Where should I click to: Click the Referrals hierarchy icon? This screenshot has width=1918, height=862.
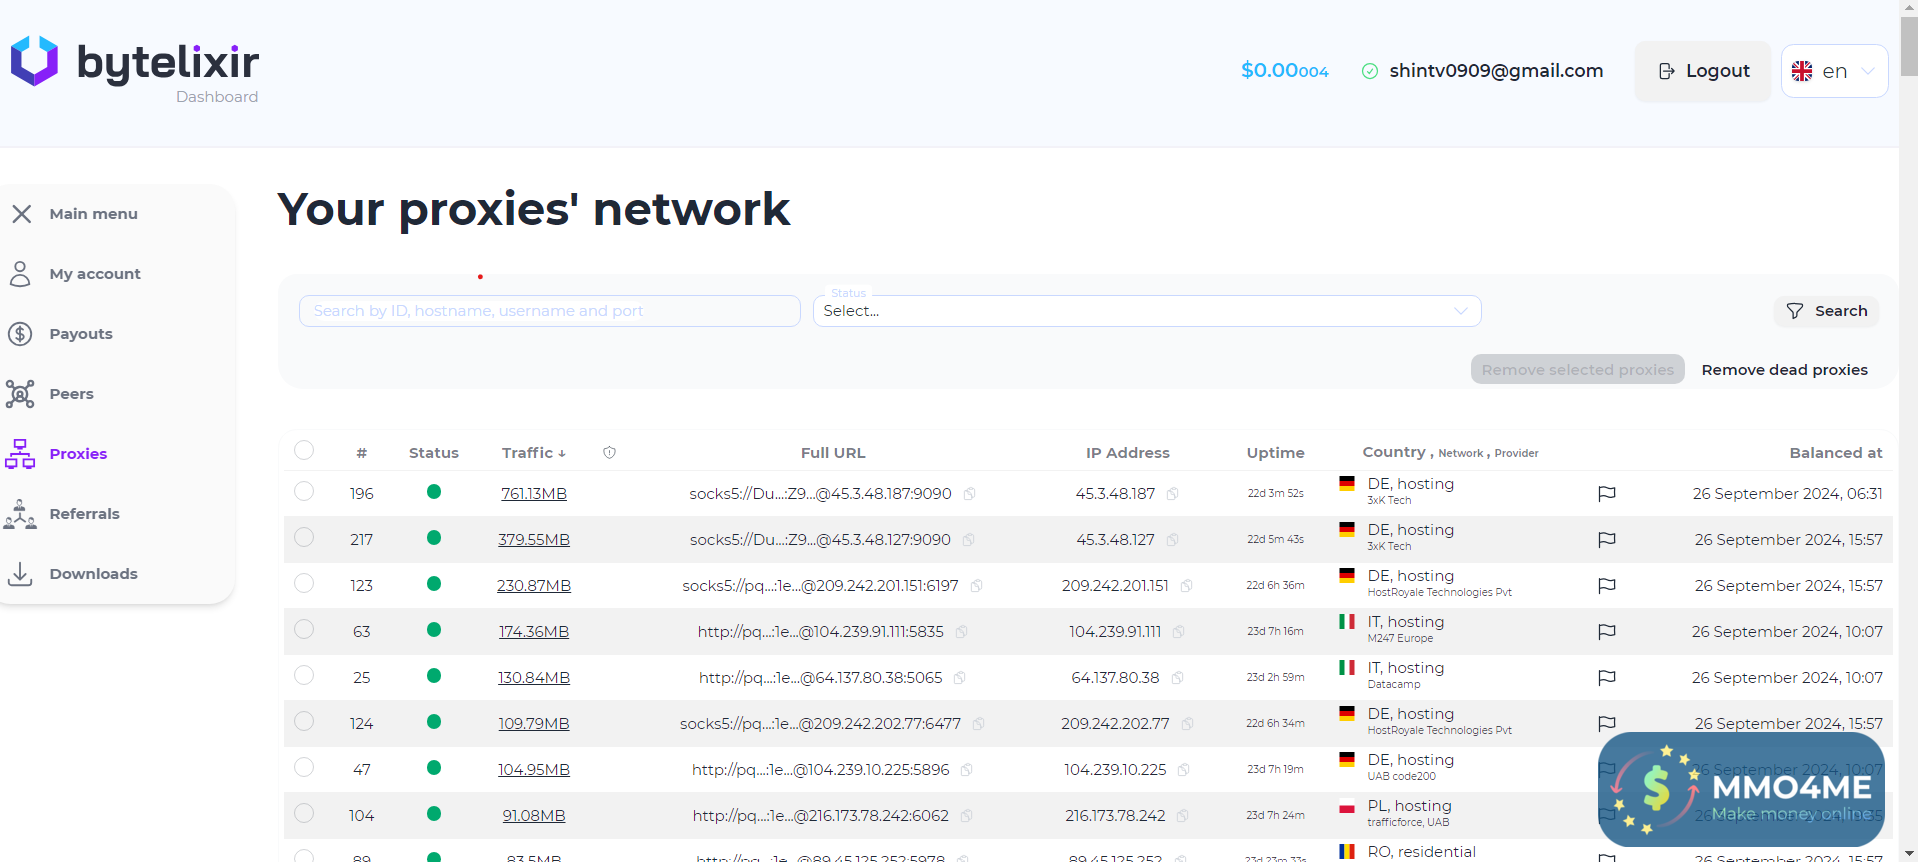[x=20, y=514]
